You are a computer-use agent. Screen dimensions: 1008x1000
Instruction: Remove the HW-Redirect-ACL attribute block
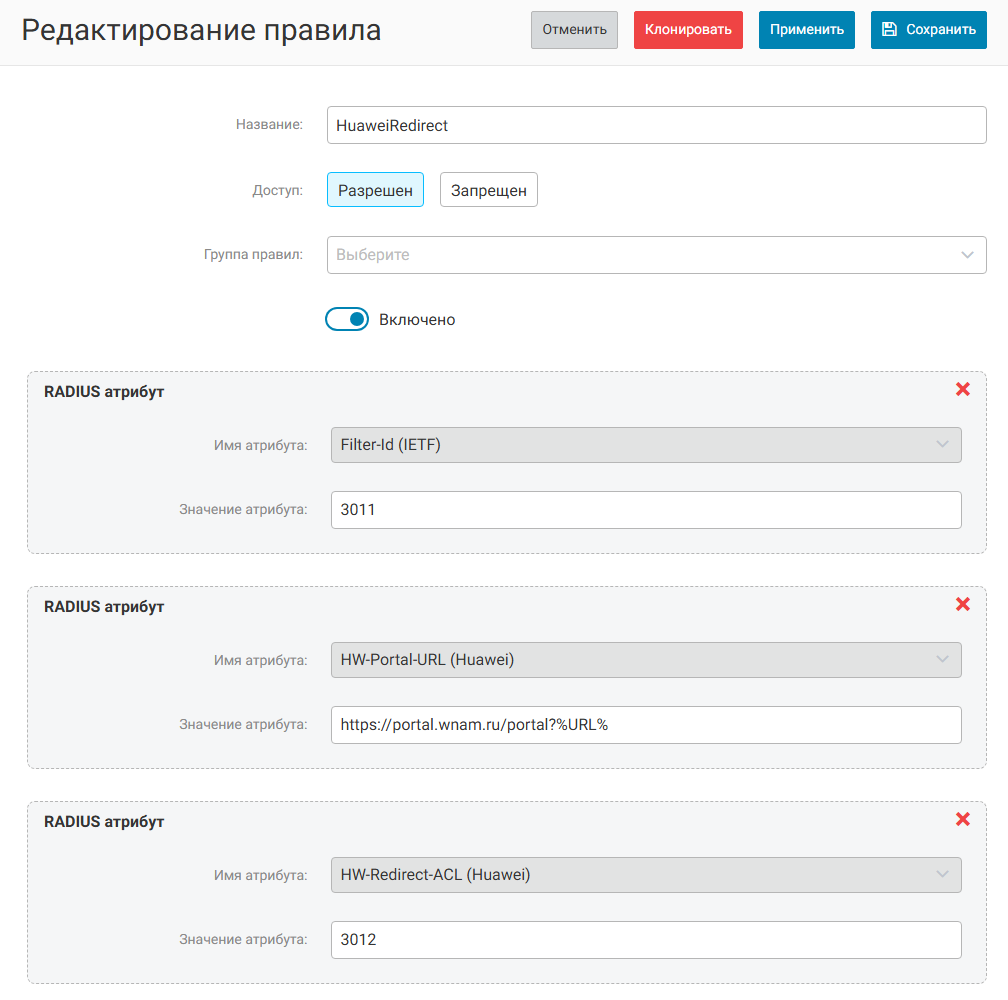tap(963, 819)
